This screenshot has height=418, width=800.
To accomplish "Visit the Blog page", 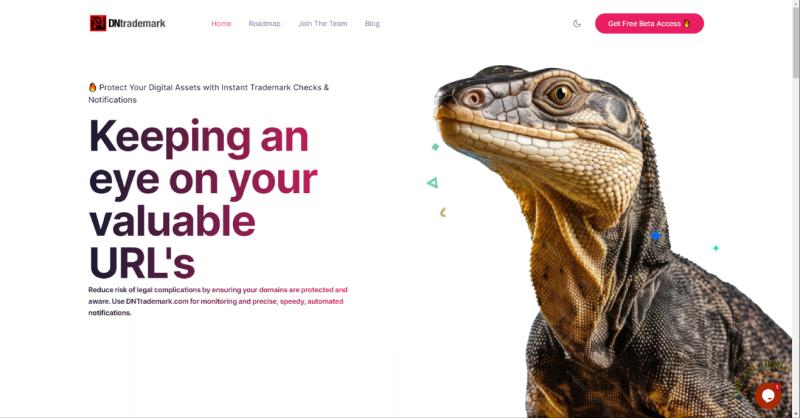I will (372, 23).
